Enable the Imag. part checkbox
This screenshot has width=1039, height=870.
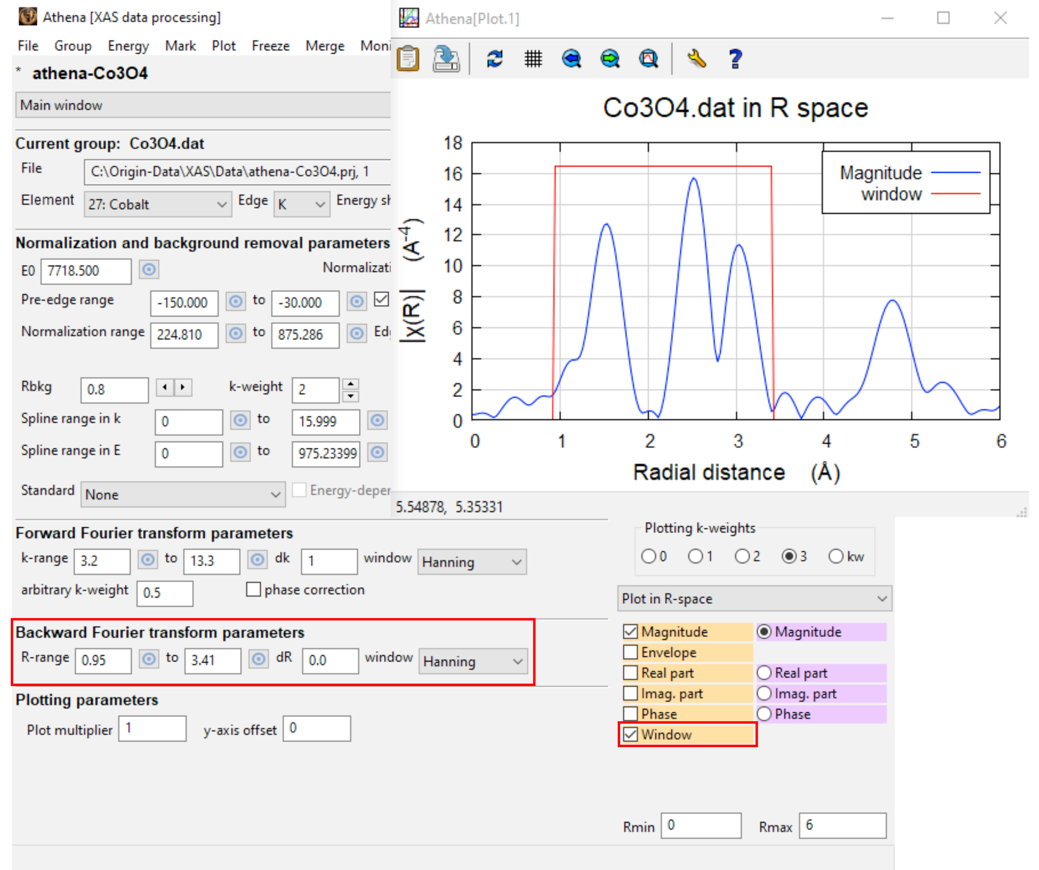tap(630, 694)
